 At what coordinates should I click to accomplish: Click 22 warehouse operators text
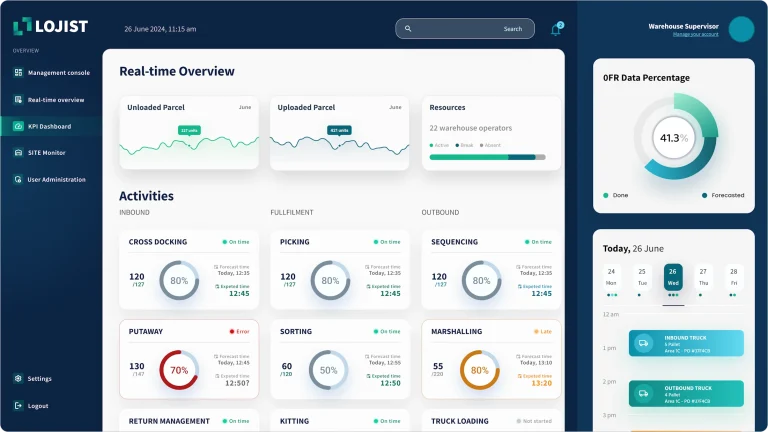(471, 128)
